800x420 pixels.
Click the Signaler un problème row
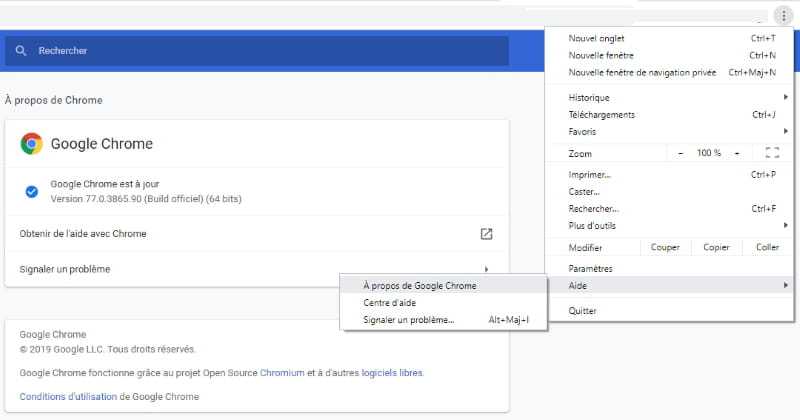257,269
